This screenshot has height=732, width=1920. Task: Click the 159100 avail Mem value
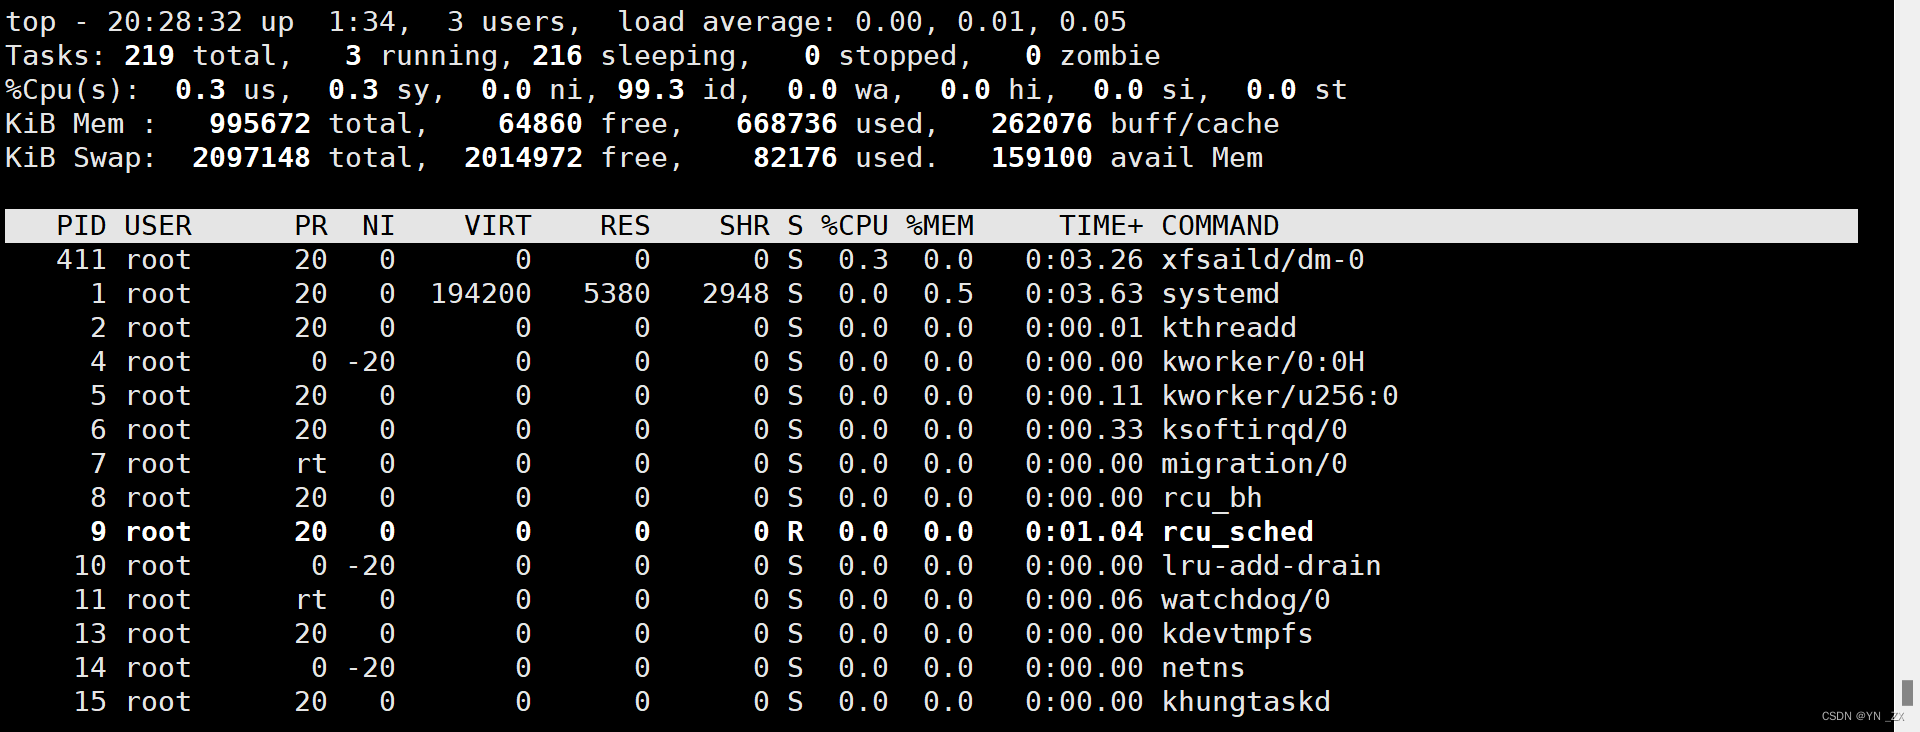click(1041, 158)
